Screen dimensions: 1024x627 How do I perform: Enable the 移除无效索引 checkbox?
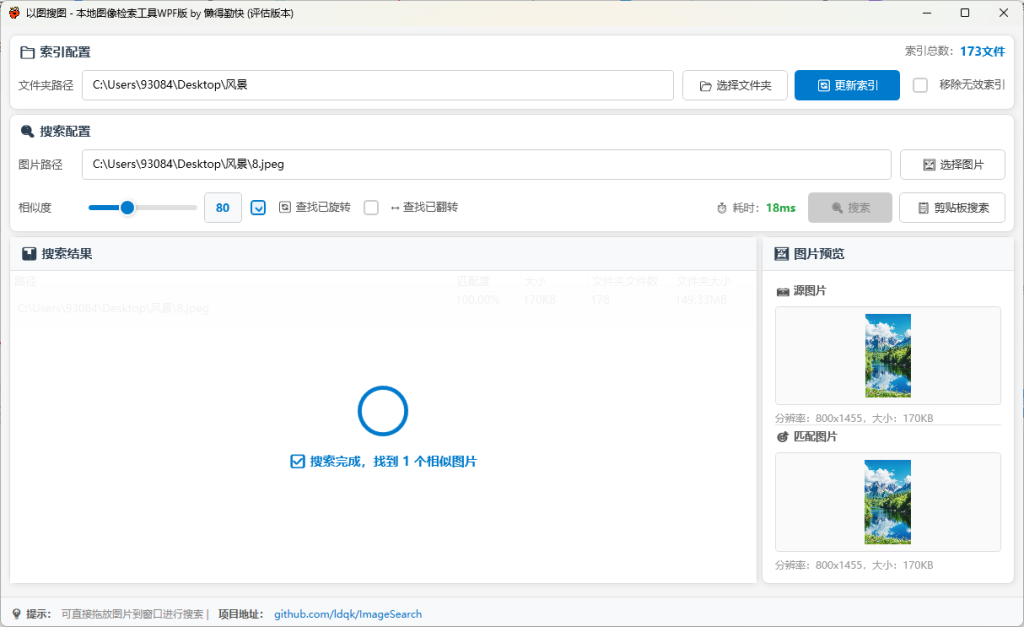(x=920, y=85)
